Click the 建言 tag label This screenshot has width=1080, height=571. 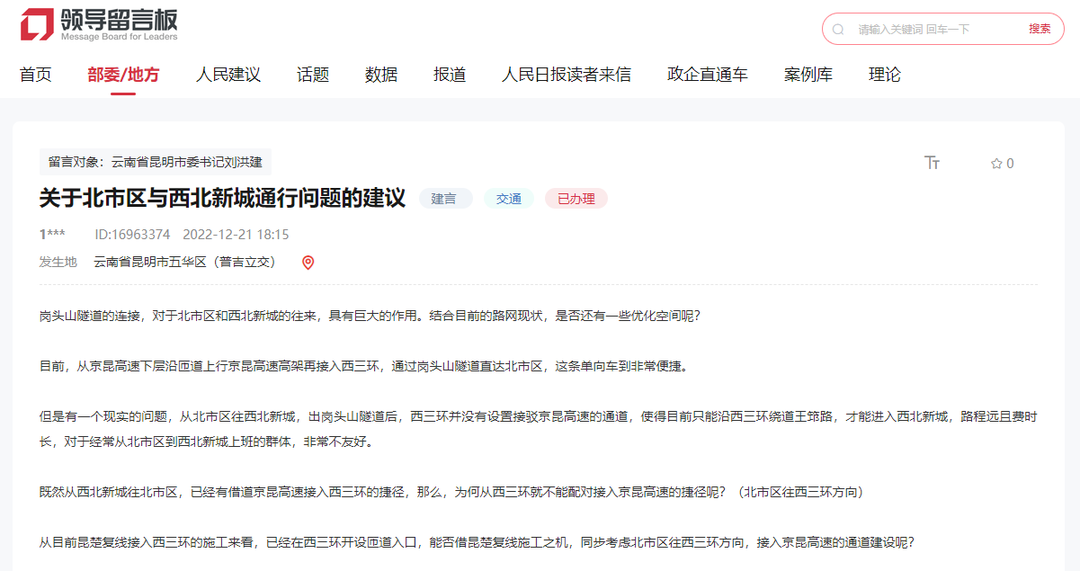click(x=445, y=198)
